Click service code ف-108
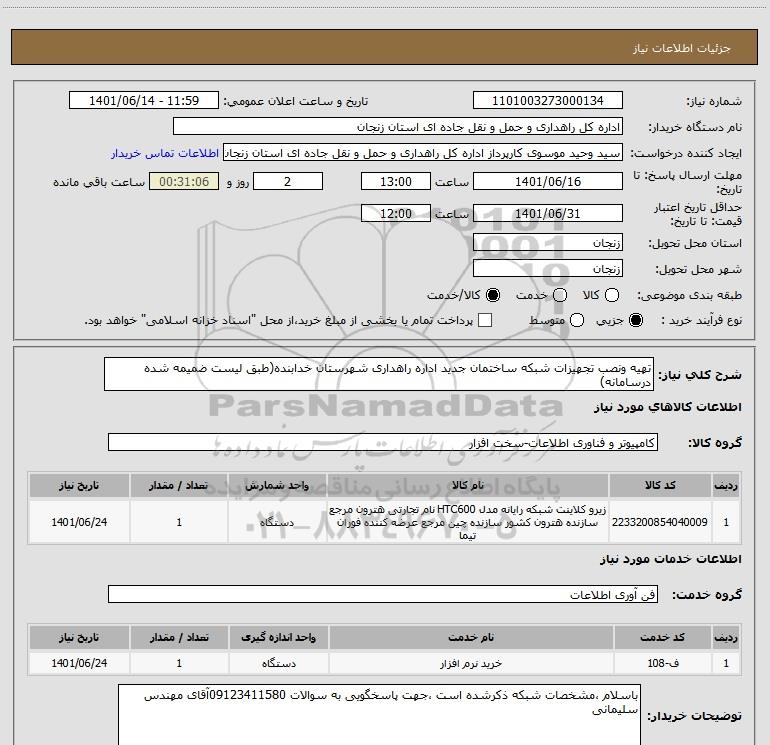770x745 pixels. point(662,663)
